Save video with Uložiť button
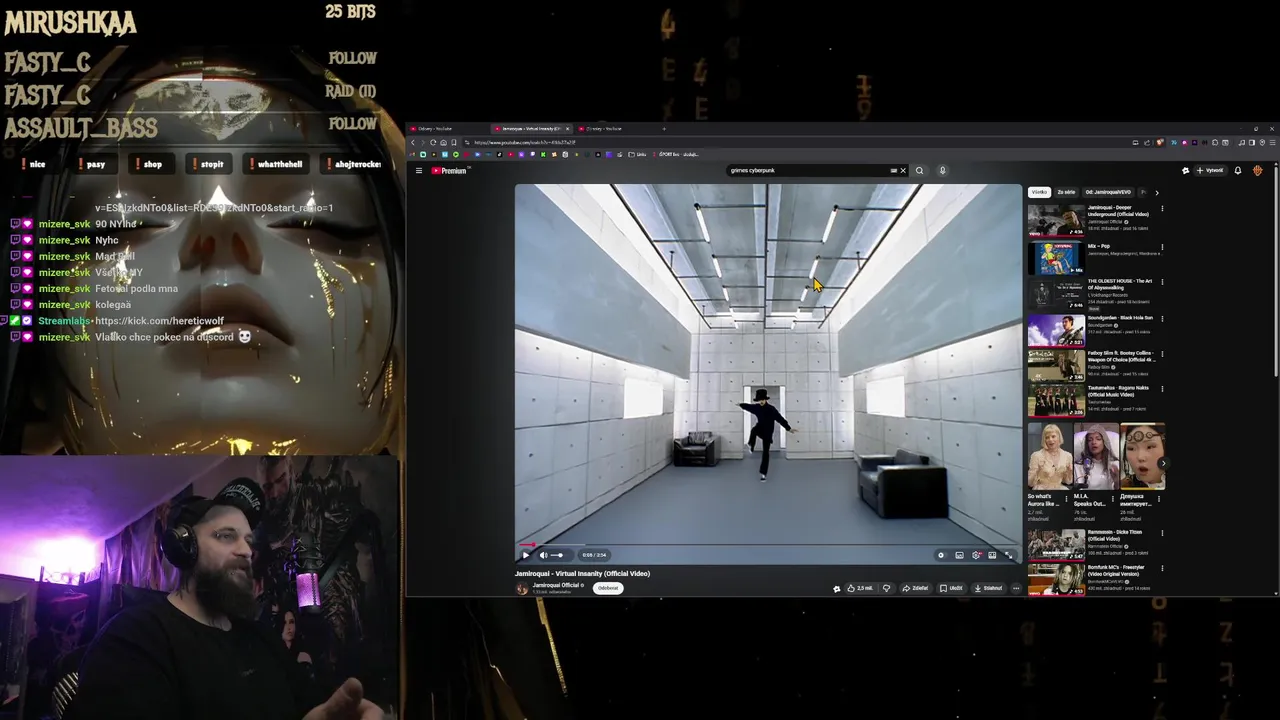Image resolution: width=1280 pixels, height=720 pixels. (x=951, y=588)
